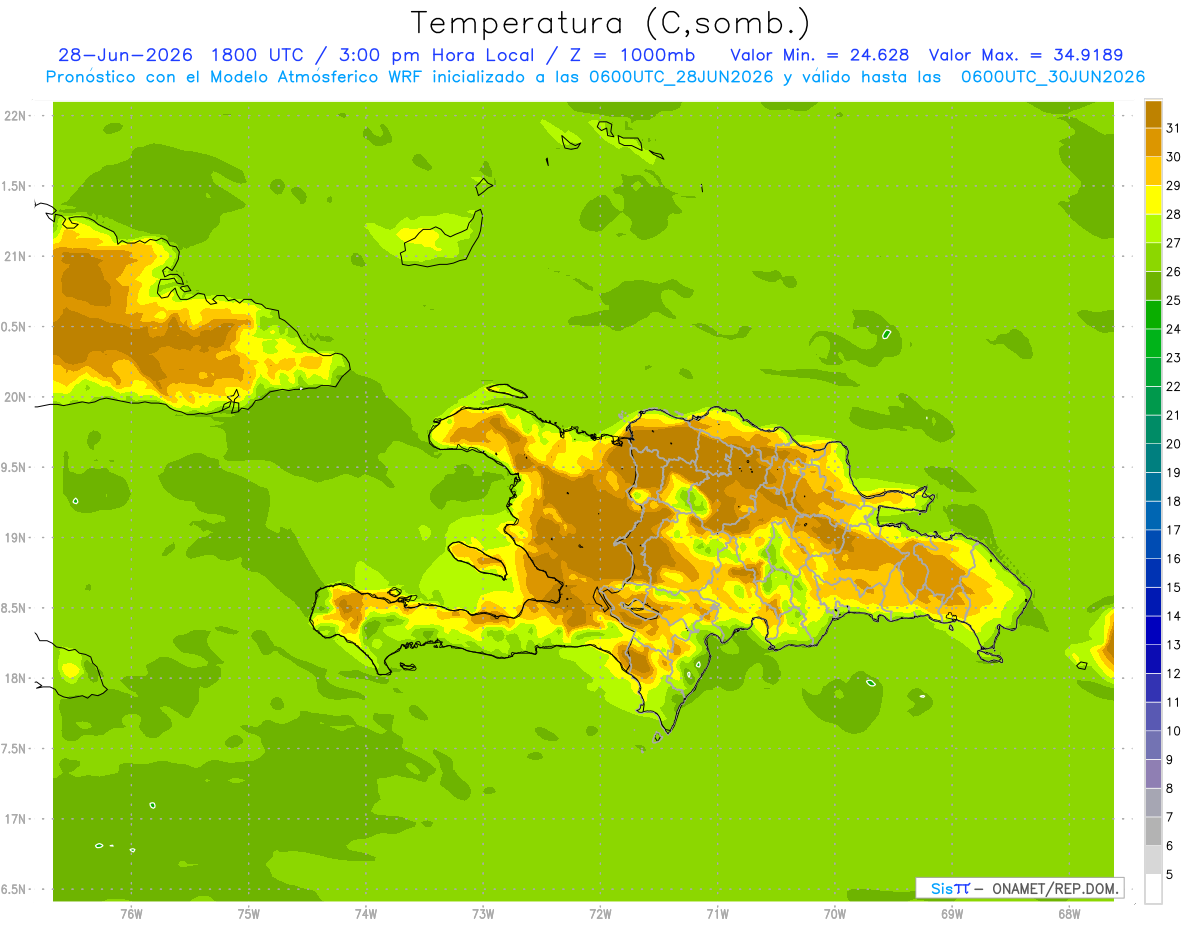Click the '74W' longitude axis label
Screen dimensions: 1200x927
(x=366, y=913)
